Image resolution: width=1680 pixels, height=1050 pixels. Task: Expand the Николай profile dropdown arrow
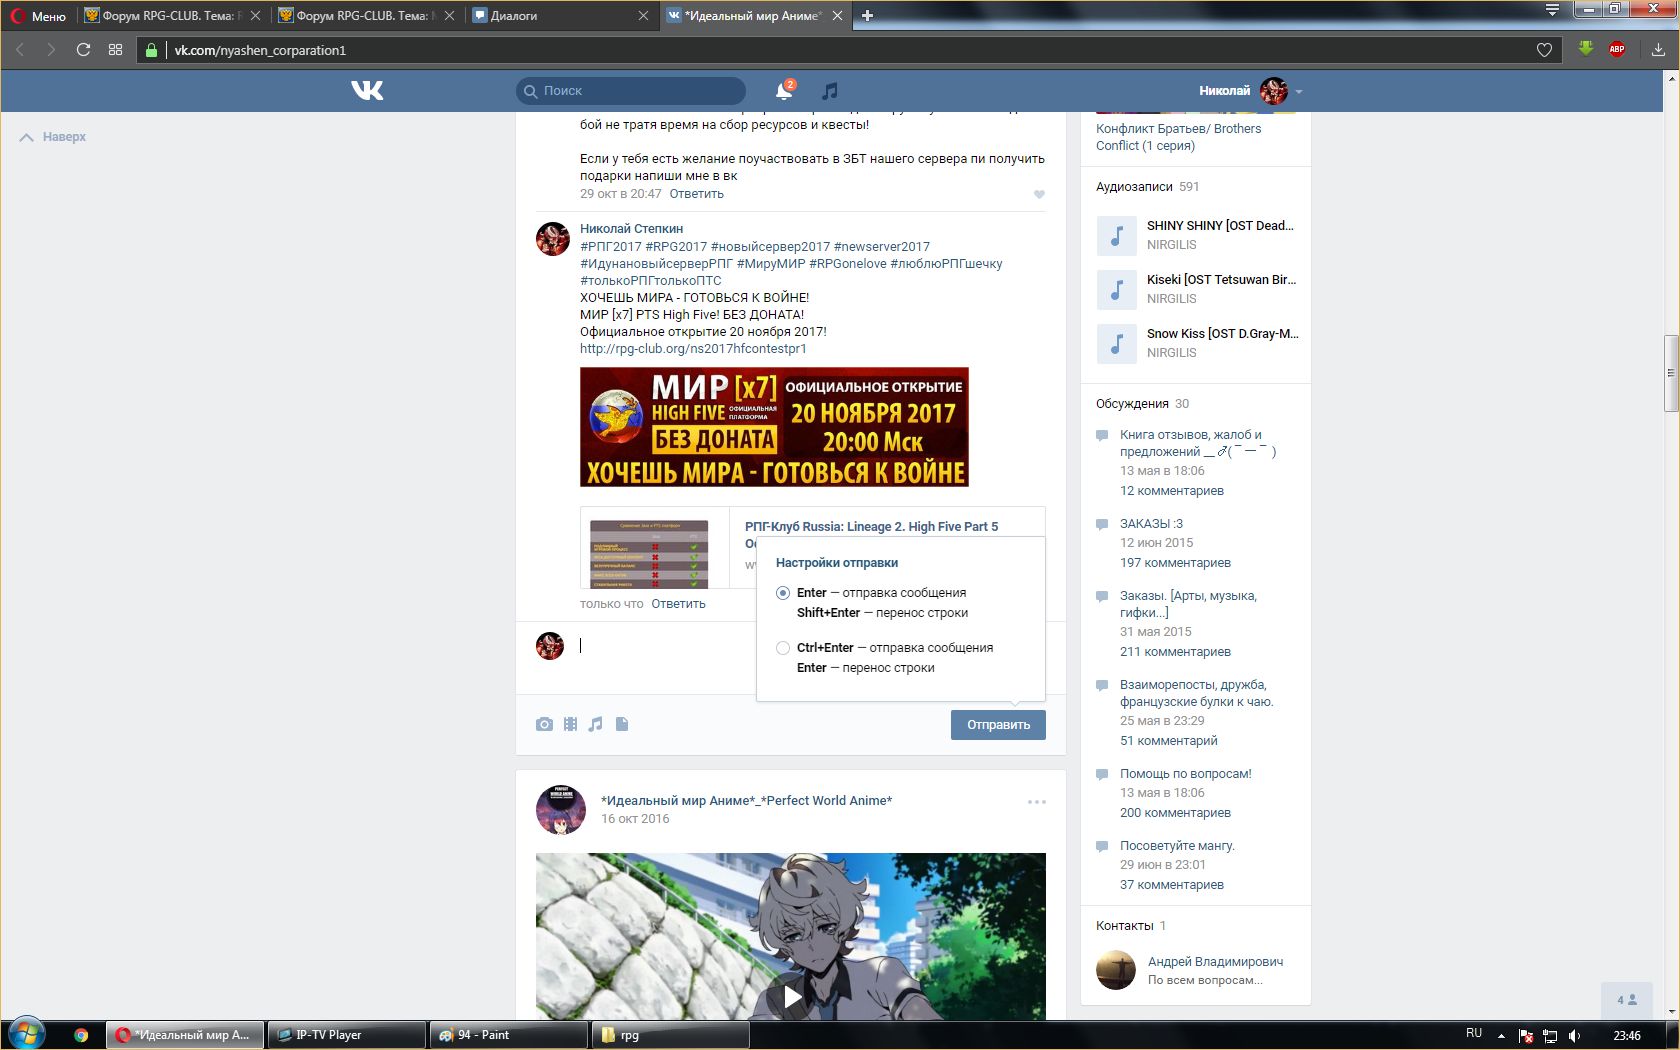(1299, 92)
